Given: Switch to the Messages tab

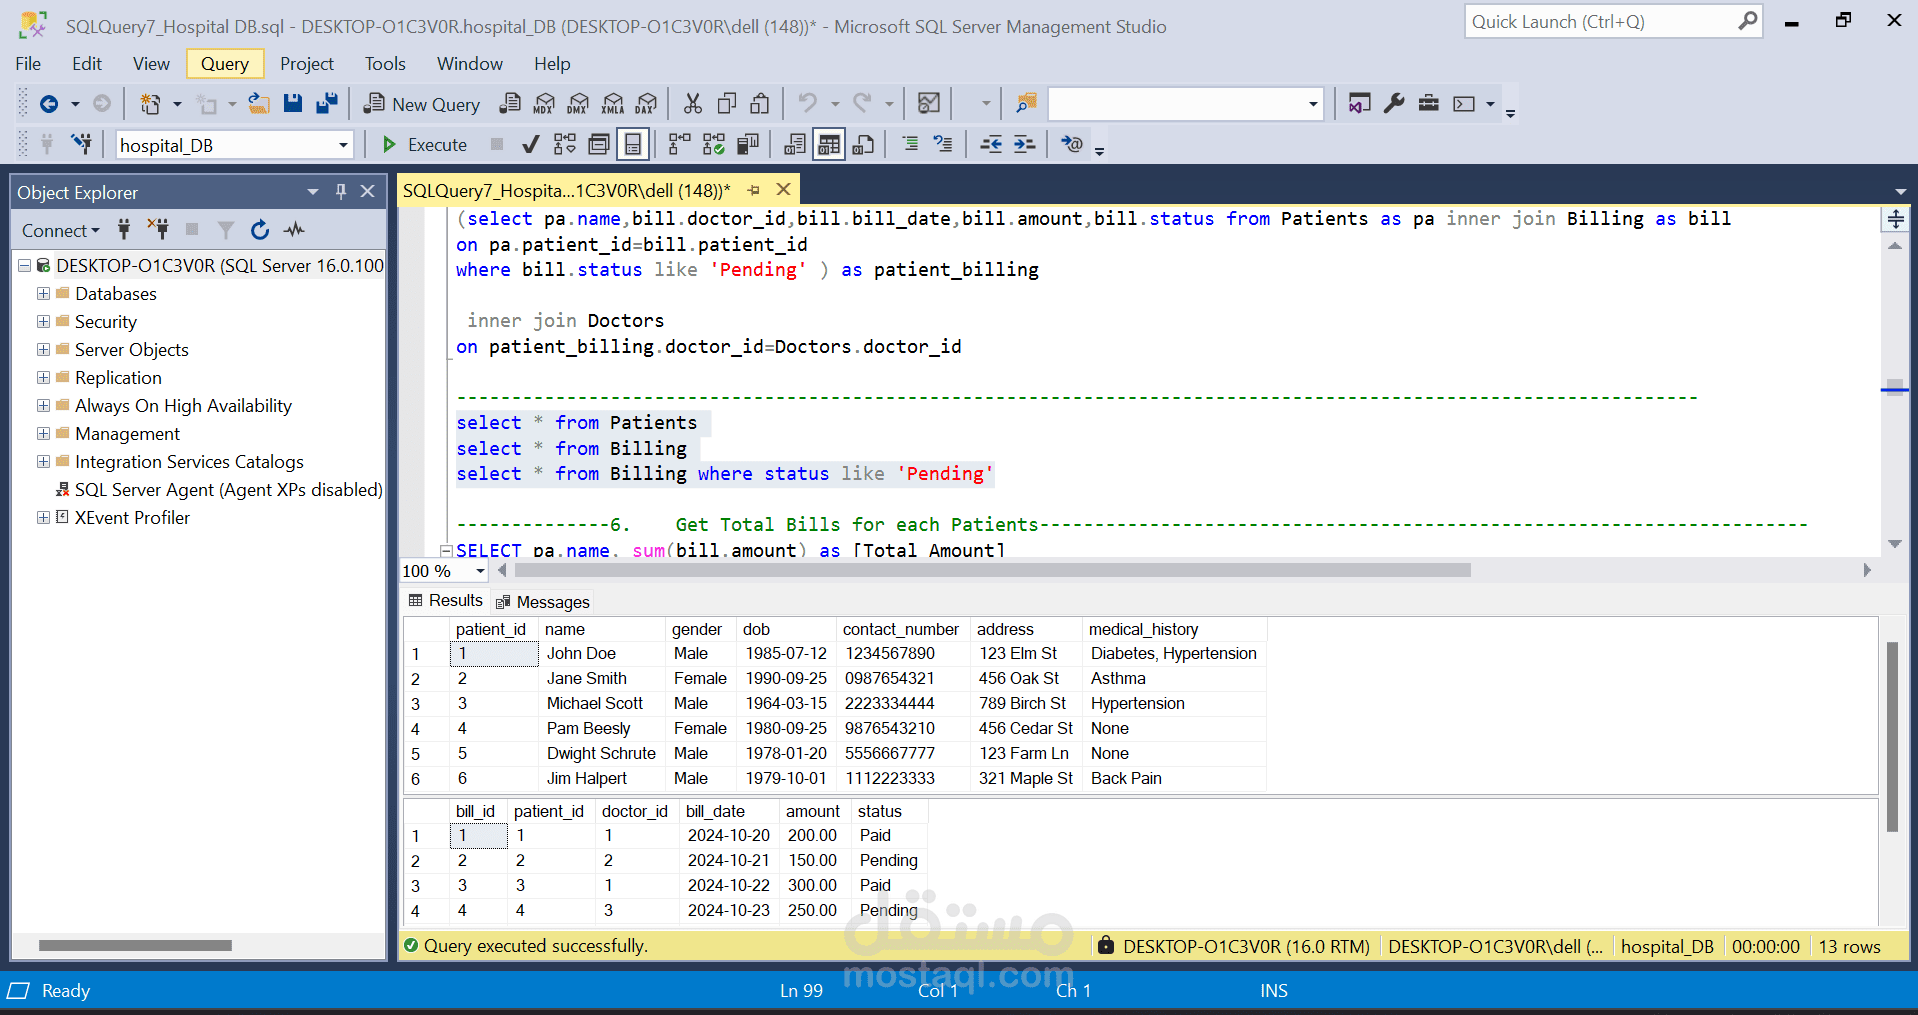Looking at the screenshot, I should (x=543, y=602).
